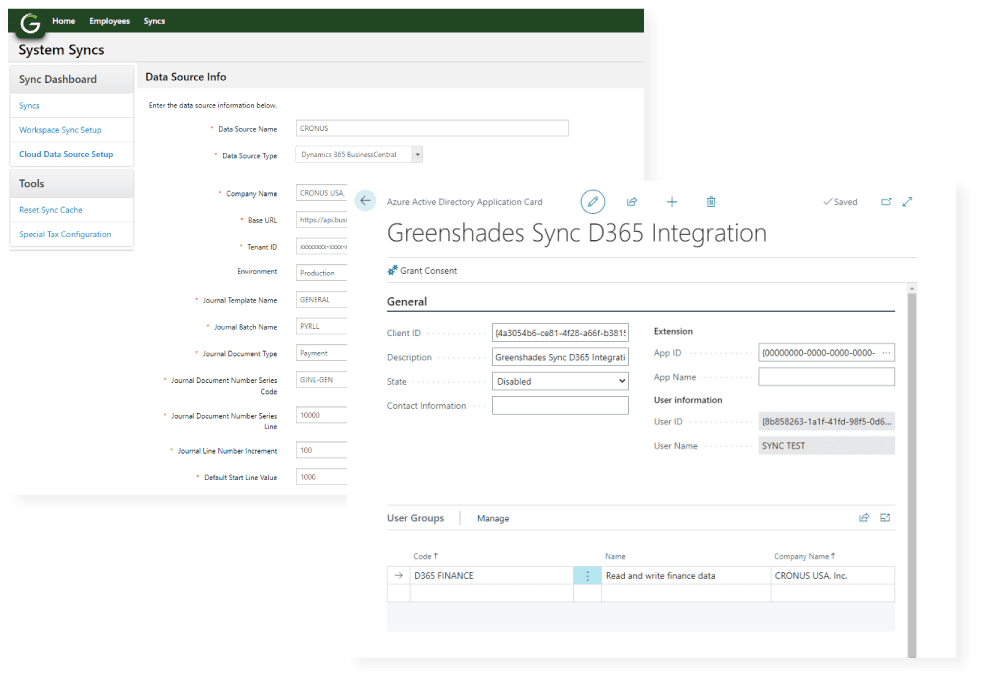Click Reset Sync Cache under Tools
985x693 pixels.
[53, 211]
